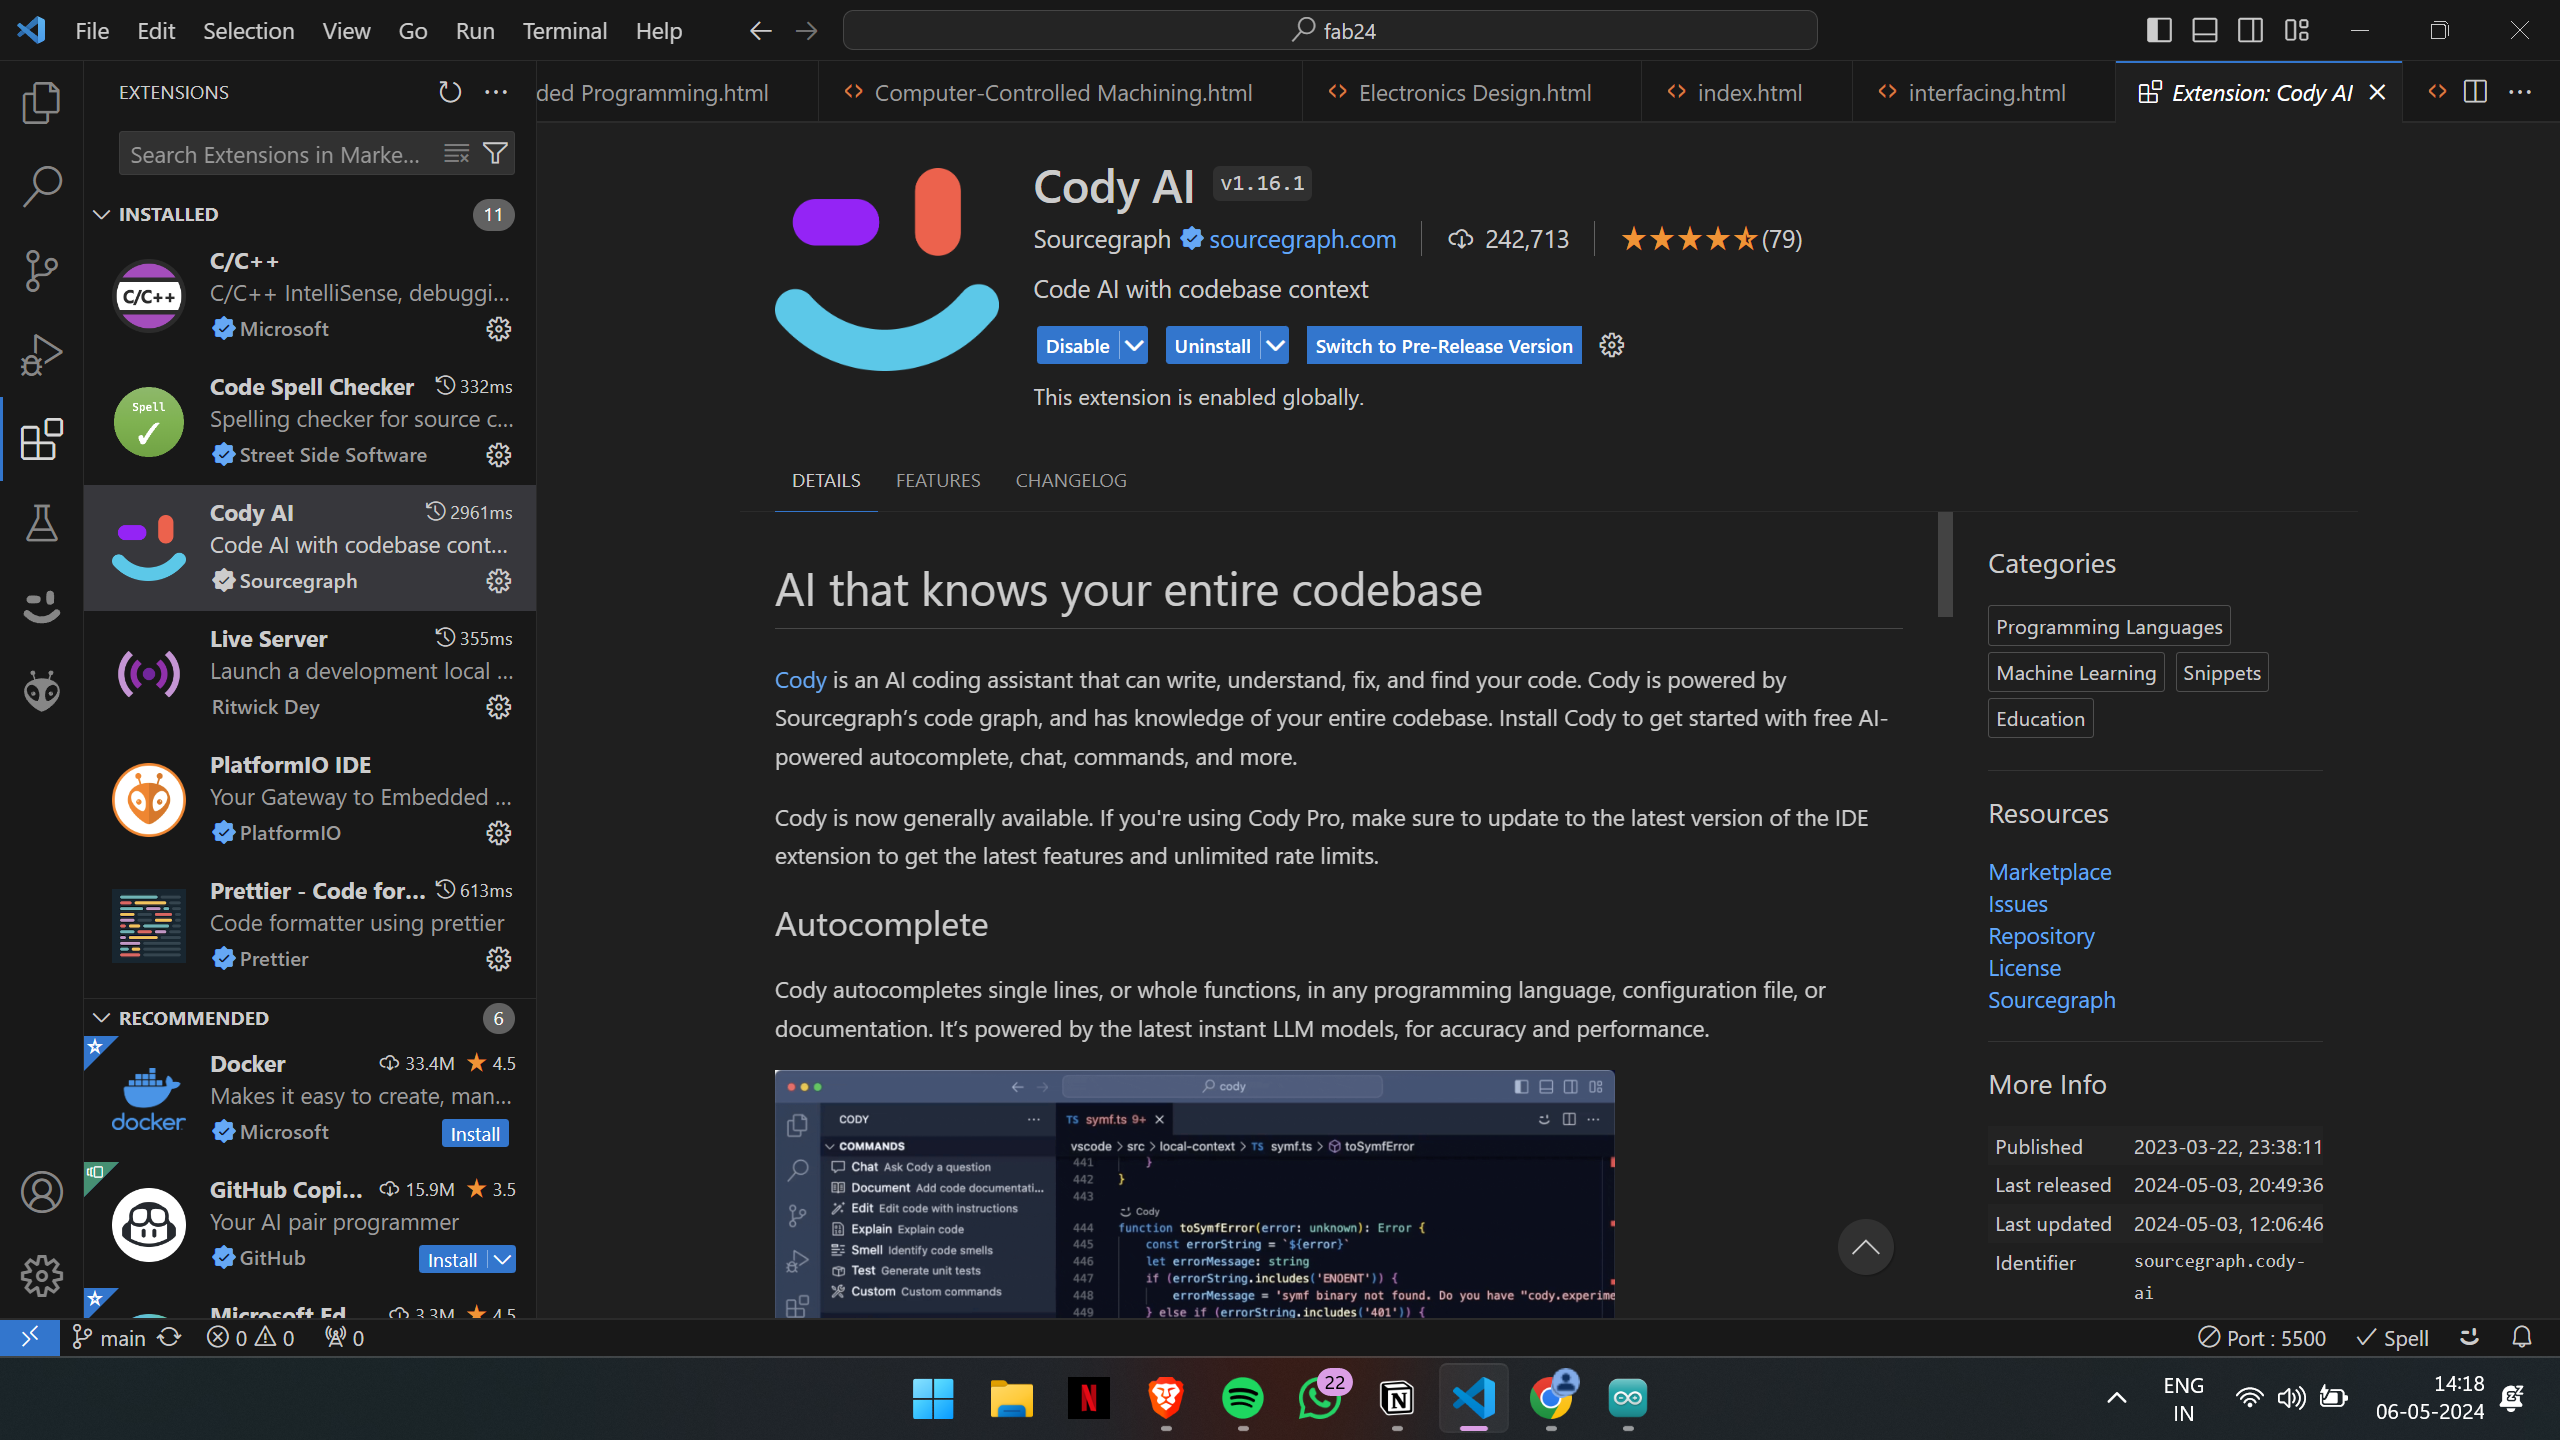Collapse the INSTALLED extensions section

(101, 214)
